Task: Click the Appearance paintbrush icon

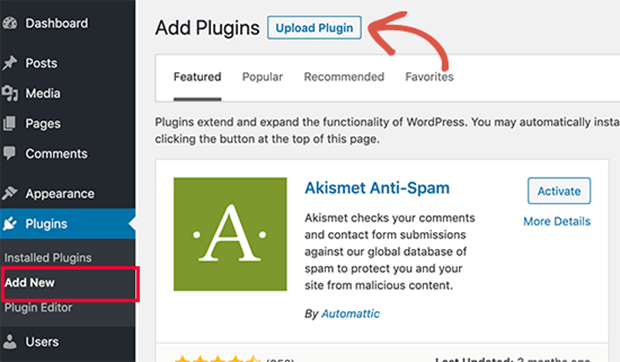Action: (x=9, y=194)
